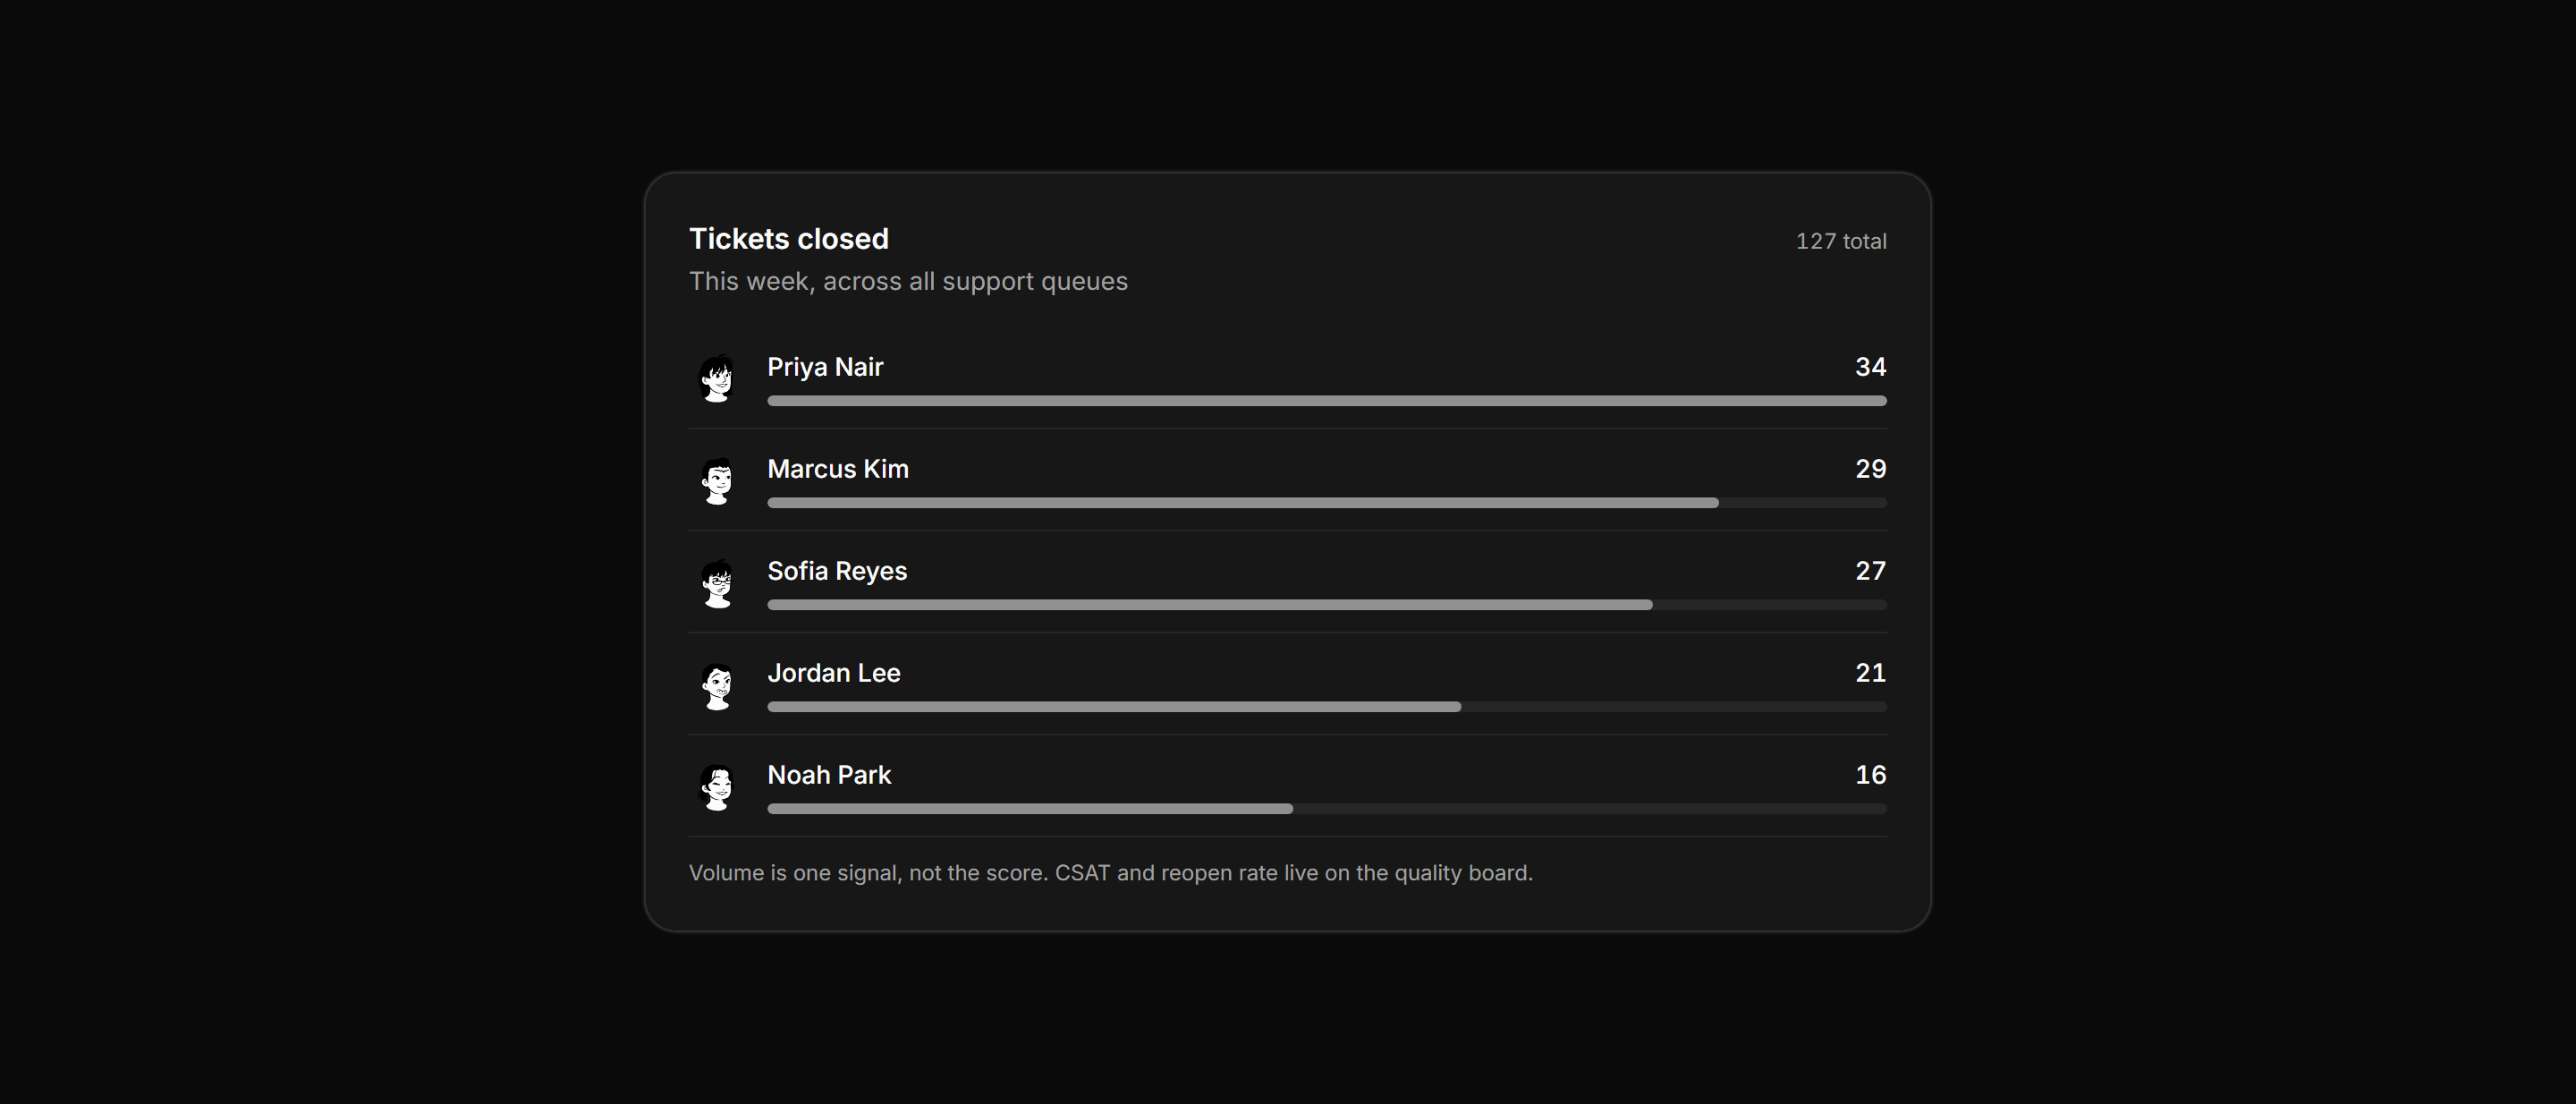This screenshot has height=1104, width=2576.
Task: Click Sofia Reyes's progress bar
Action: point(1327,605)
